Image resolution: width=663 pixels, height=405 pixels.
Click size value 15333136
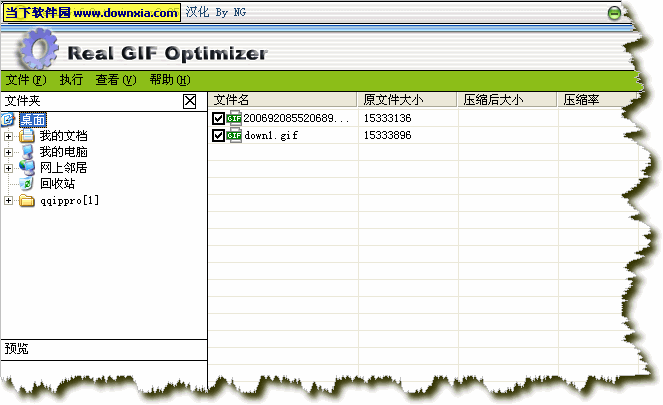[387, 118]
